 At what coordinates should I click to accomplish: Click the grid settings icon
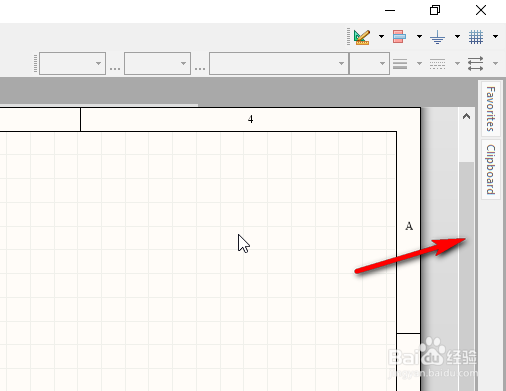point(476,37)
